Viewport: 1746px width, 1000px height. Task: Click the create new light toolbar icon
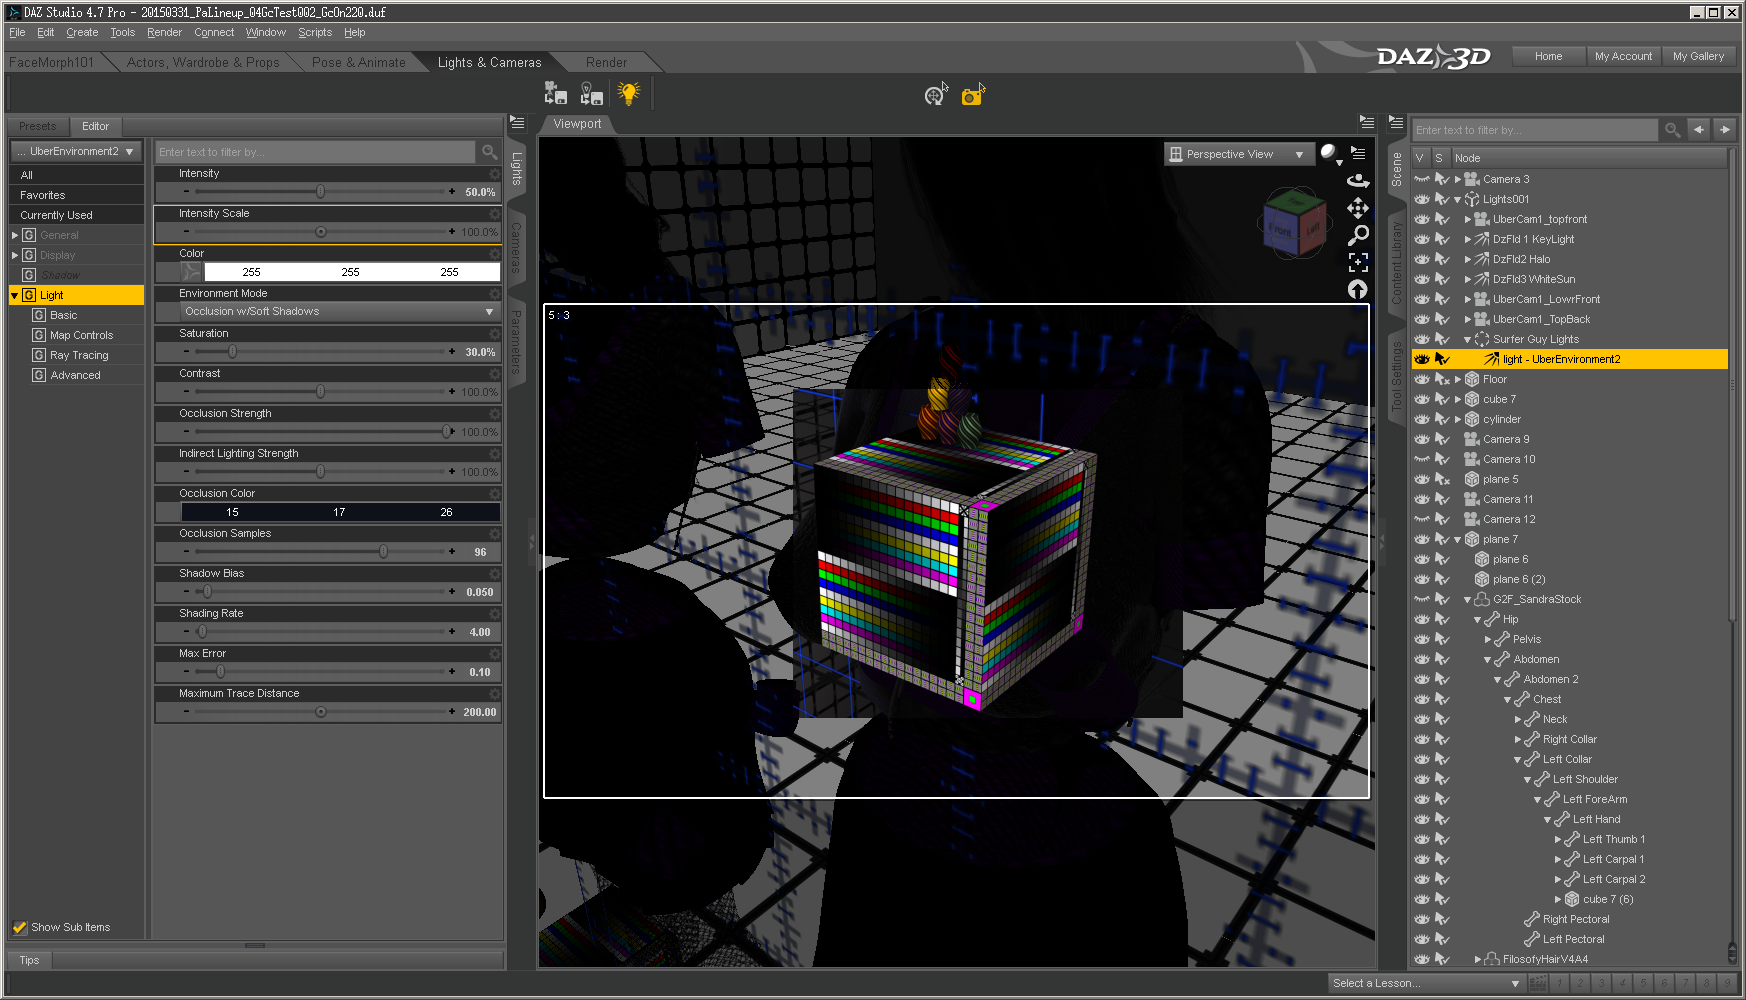[x=591, y=94]
